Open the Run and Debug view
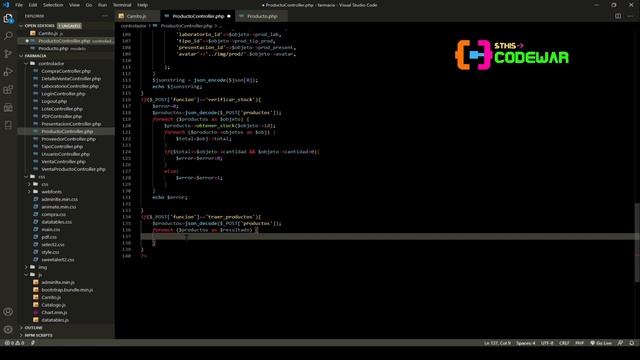 (8, 71)
